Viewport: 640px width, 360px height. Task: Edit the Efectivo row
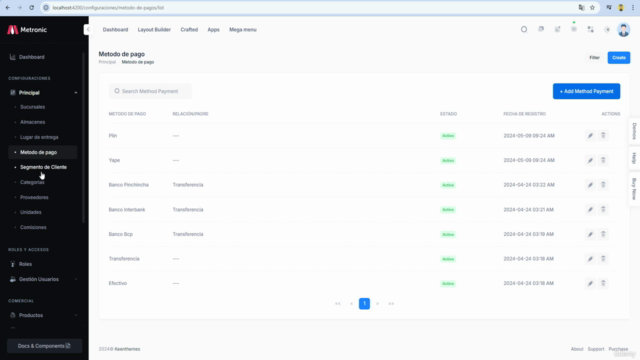point(590,283)
